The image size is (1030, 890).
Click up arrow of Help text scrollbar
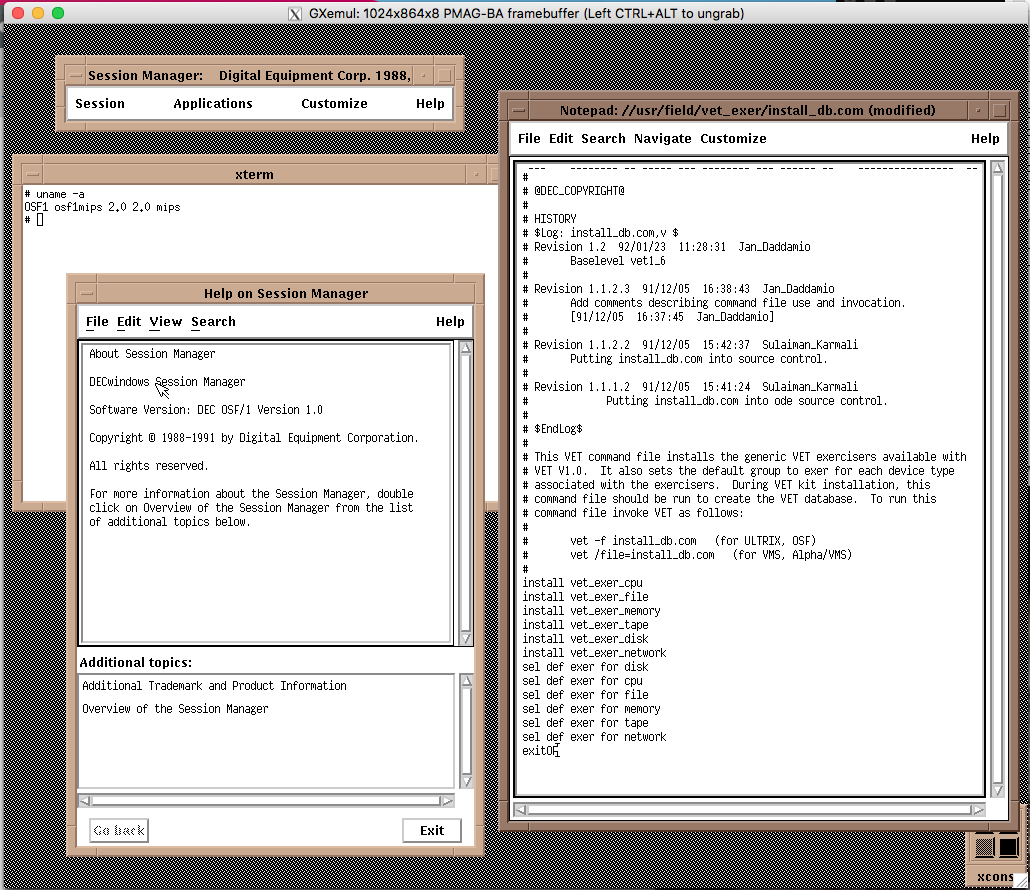coord(466,348)
